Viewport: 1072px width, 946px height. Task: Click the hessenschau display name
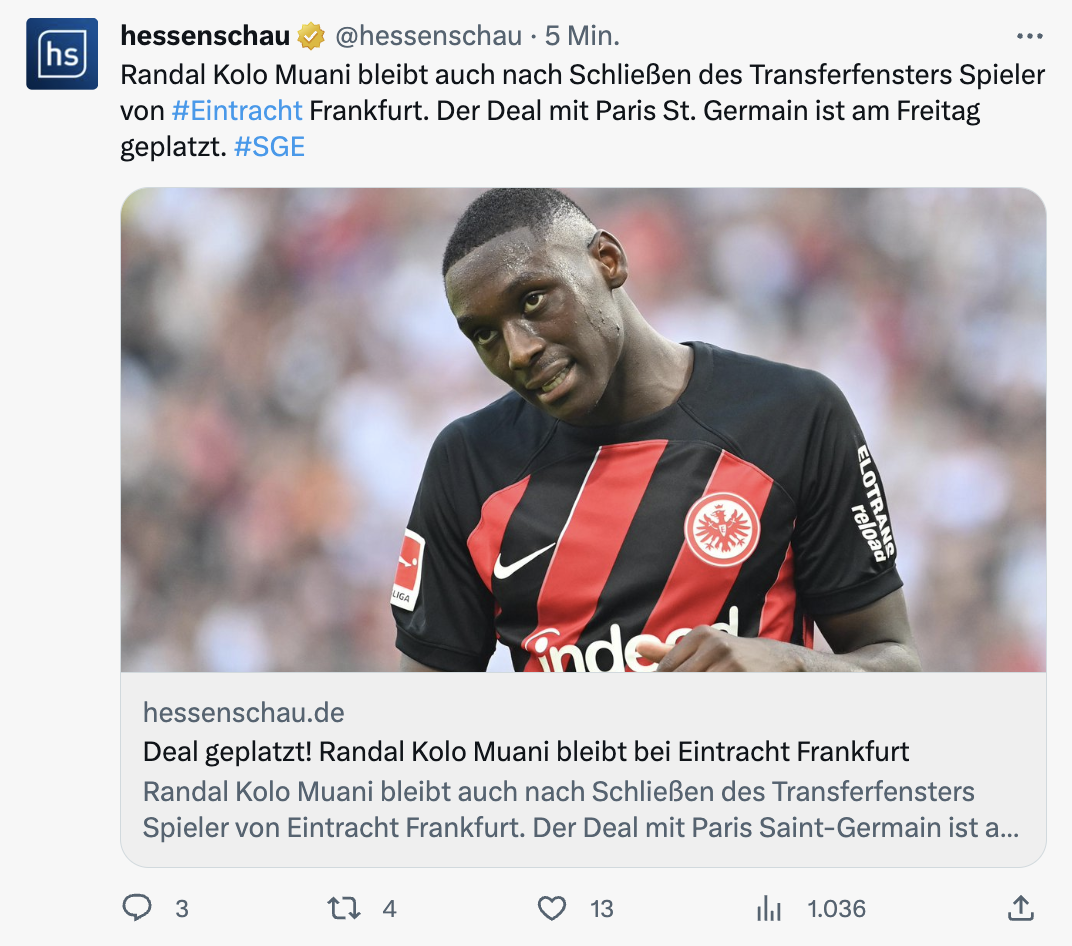(x=205, y=36)
